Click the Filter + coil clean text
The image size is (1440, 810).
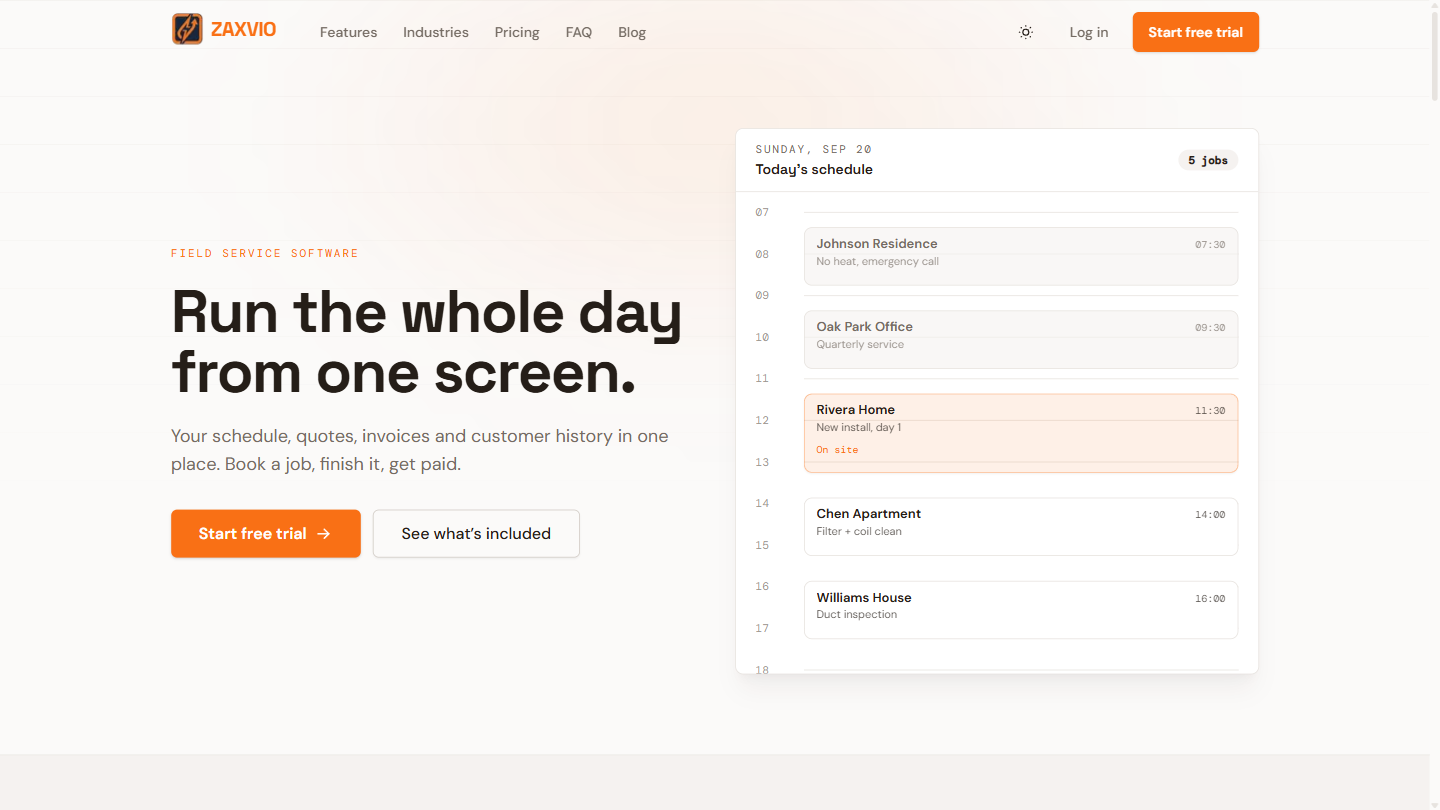click(x=859, y=532)
